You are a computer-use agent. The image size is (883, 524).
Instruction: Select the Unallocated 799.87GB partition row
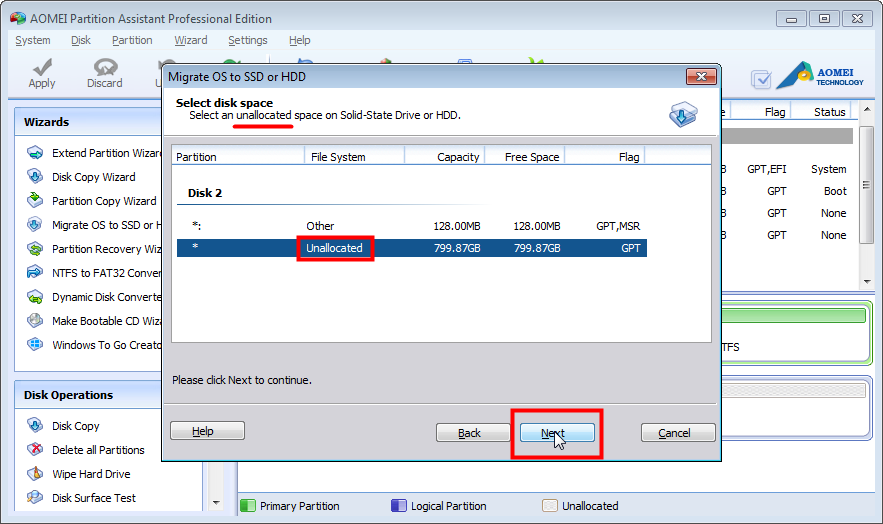coord(412,248)
